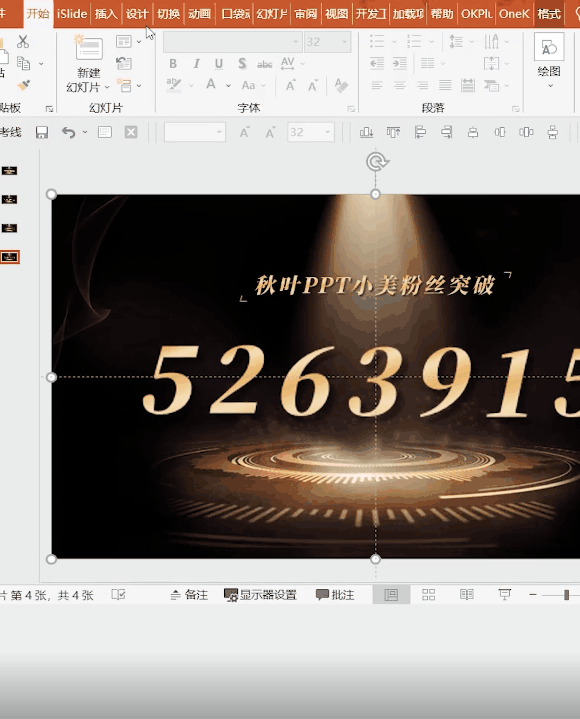Switch to Slide Sorter view in status bar
The width and height of the screenshot is (580, 719).
[429, 595]
